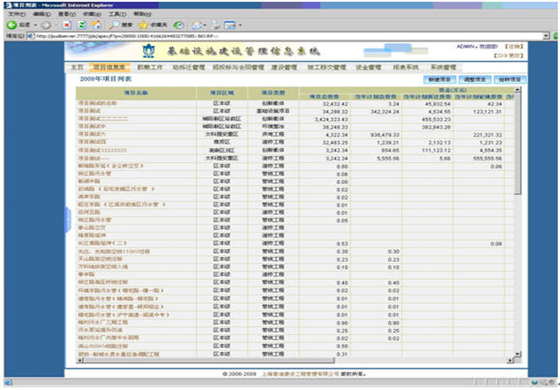The height and width of the screenshot is (390, 560).
Task: Open the 动拆迁管理 tab
Action: tap(189, 67)
